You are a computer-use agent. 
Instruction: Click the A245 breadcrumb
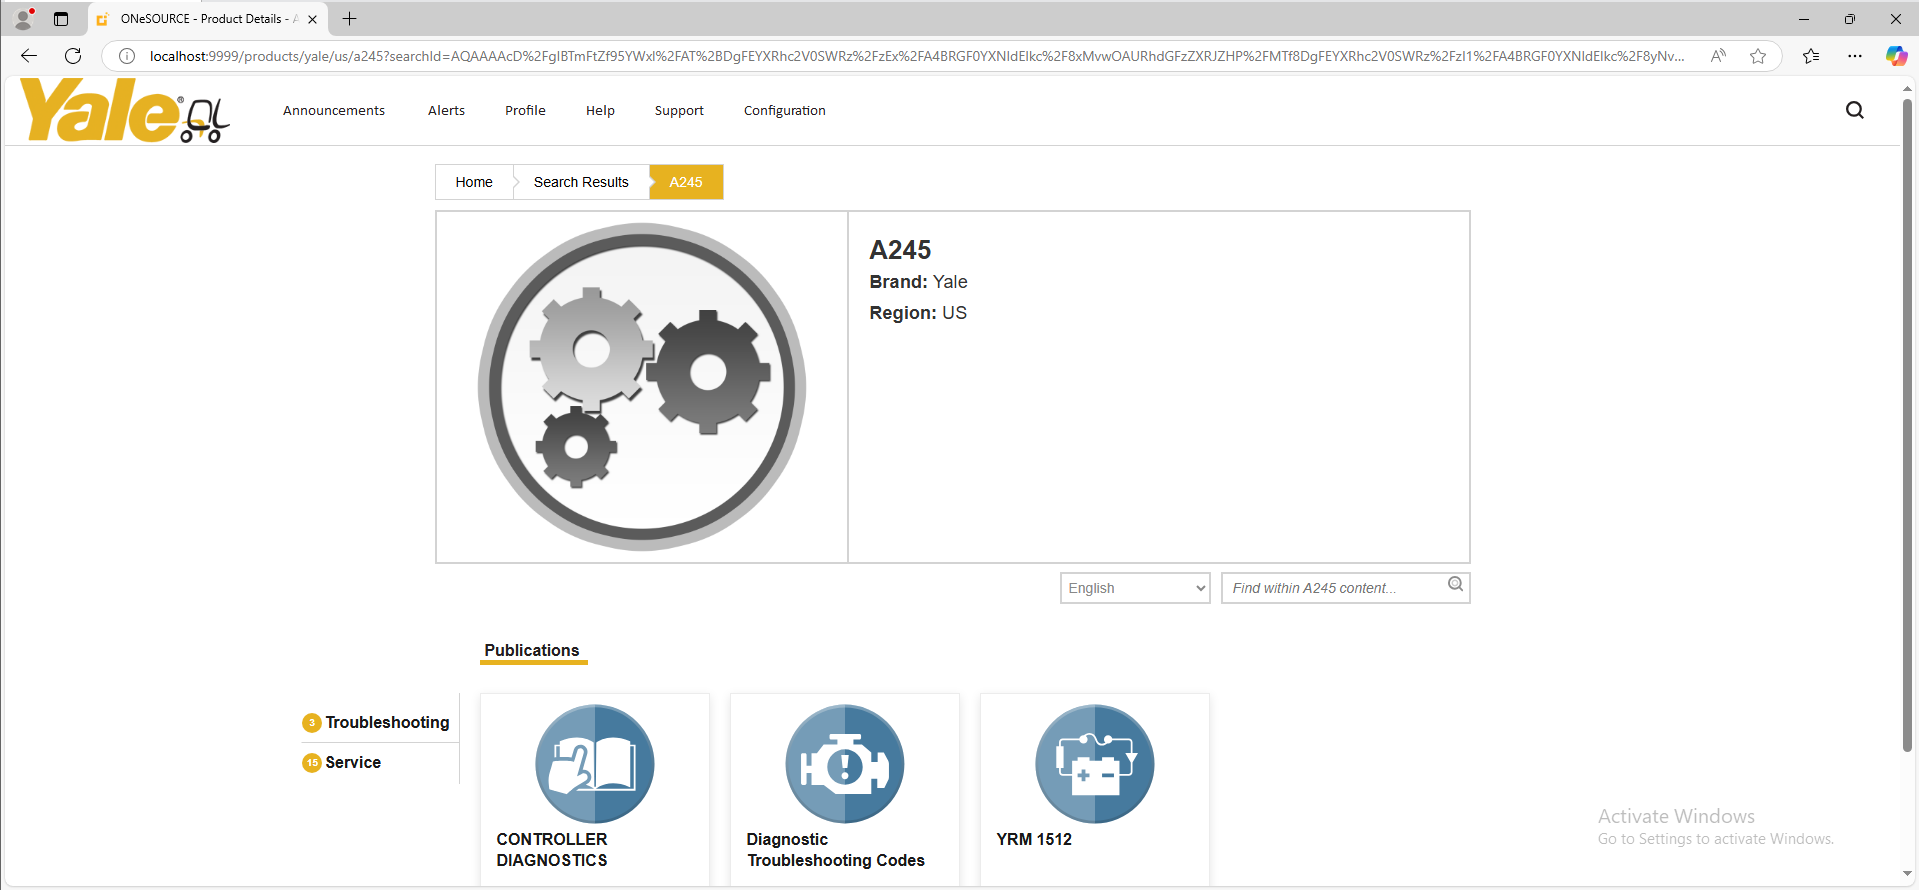point(686,182)
